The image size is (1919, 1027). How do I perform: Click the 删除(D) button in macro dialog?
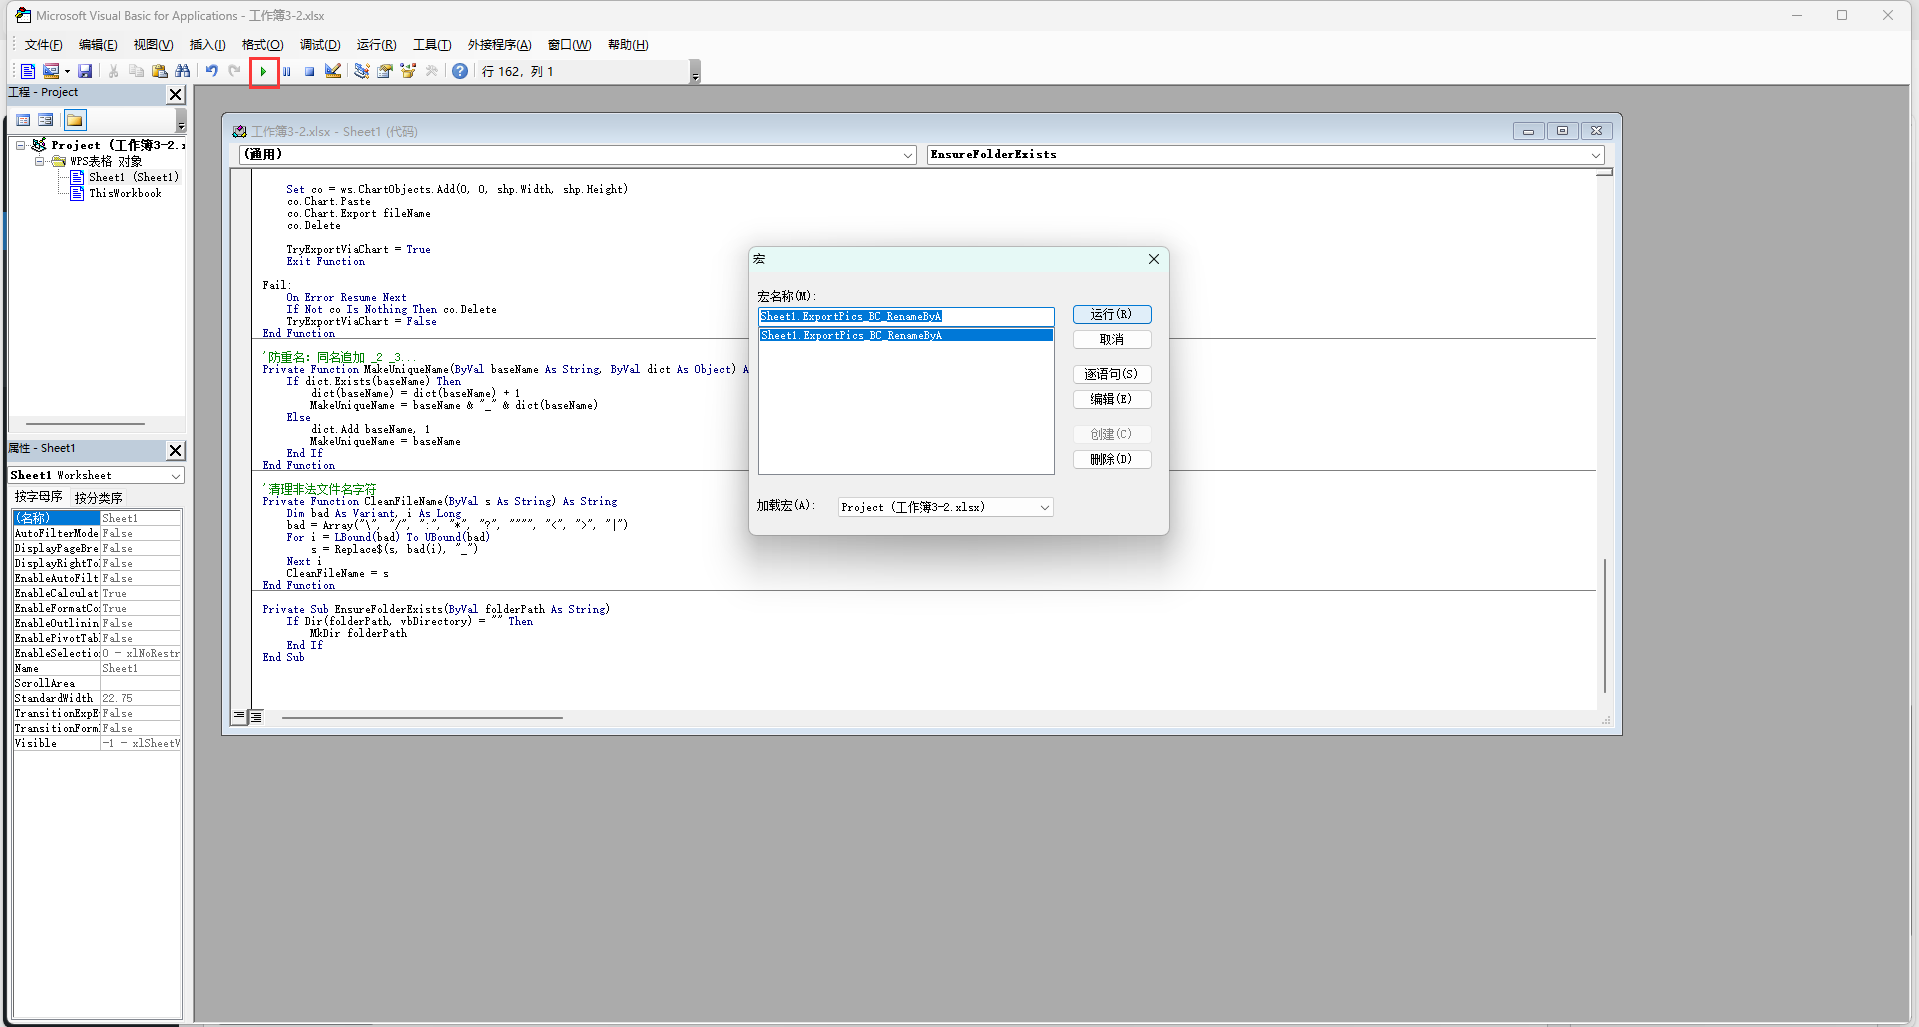click(1111, 460)
